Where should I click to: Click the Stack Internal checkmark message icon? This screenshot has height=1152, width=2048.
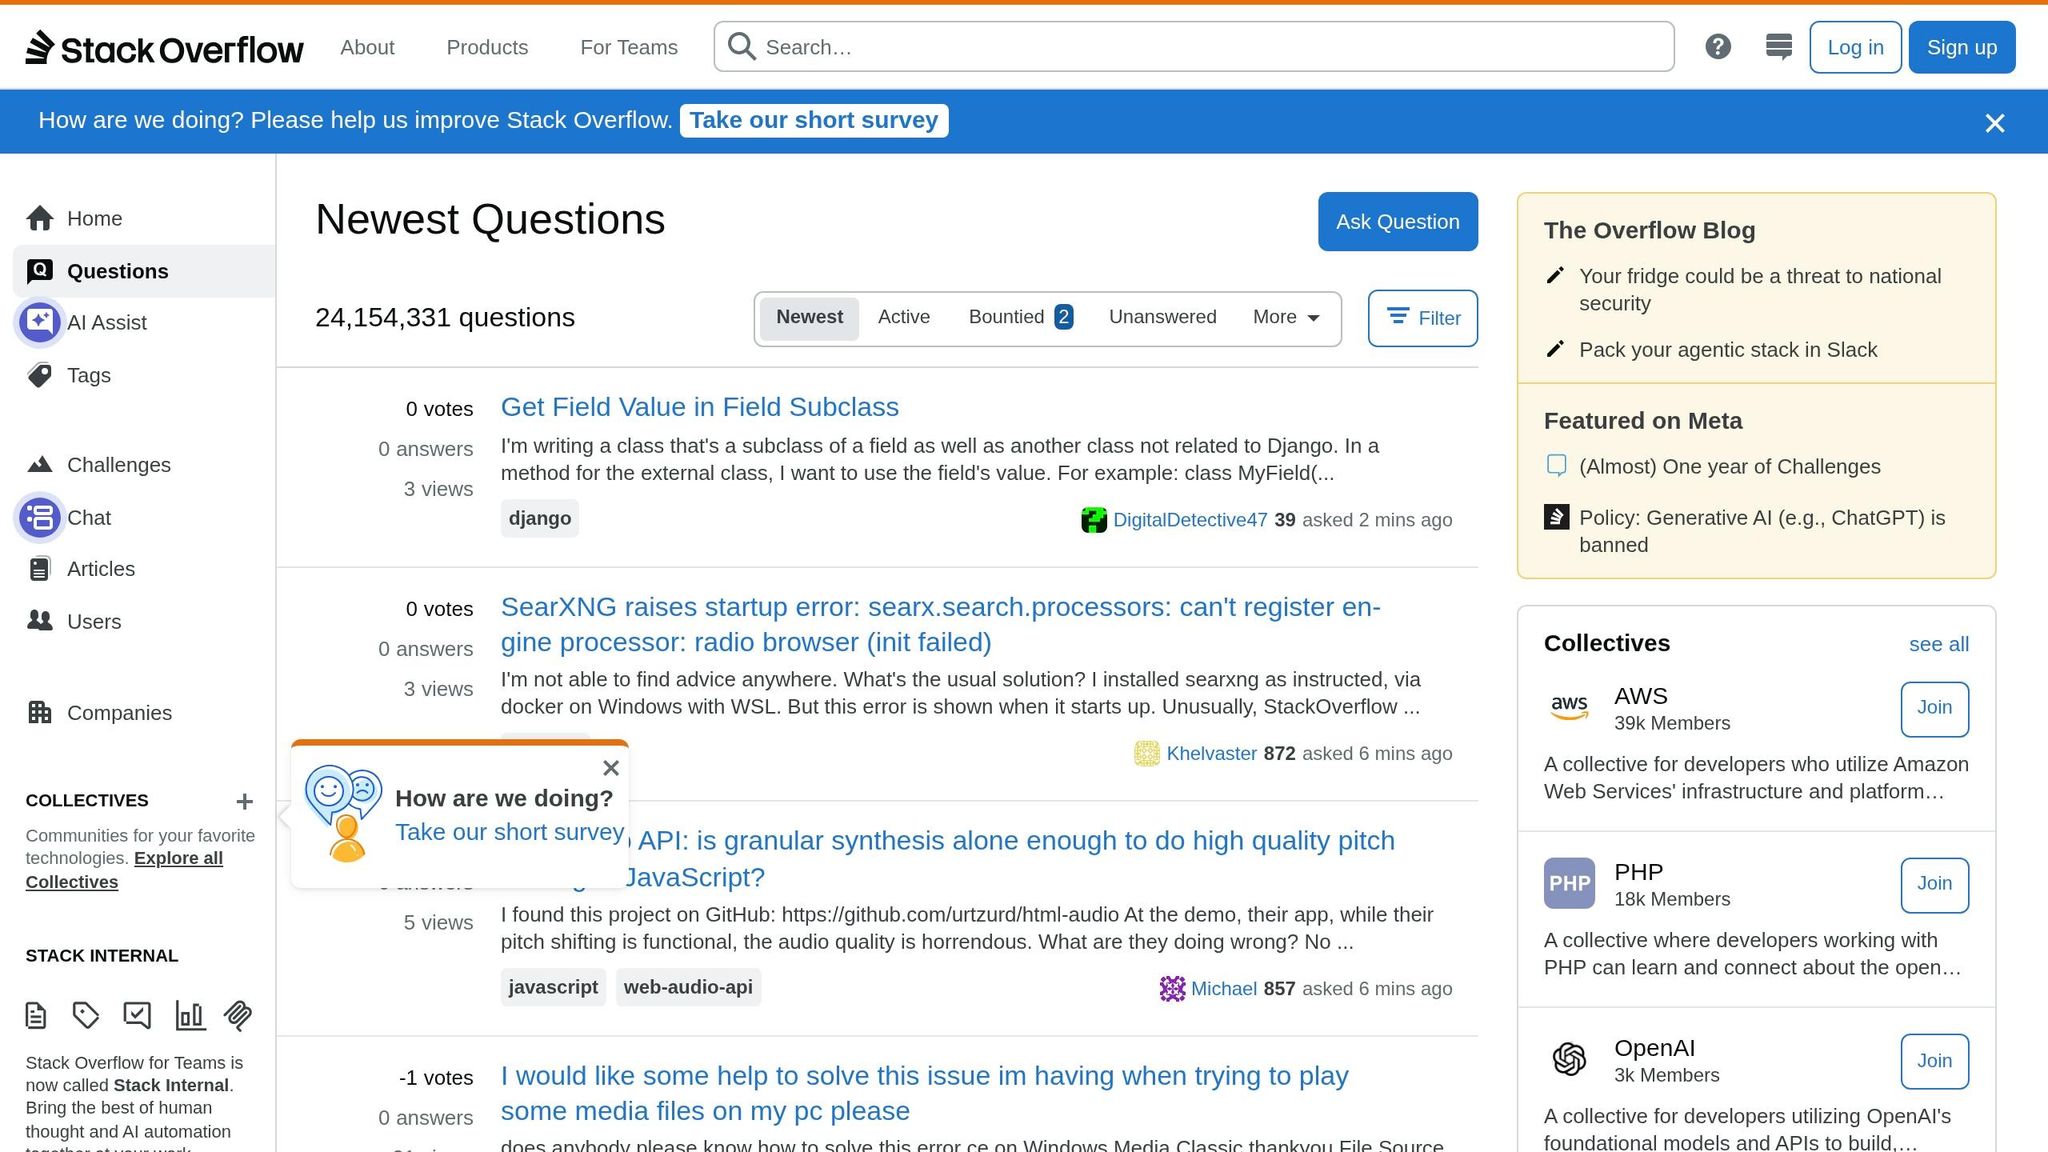point(137,1016)
